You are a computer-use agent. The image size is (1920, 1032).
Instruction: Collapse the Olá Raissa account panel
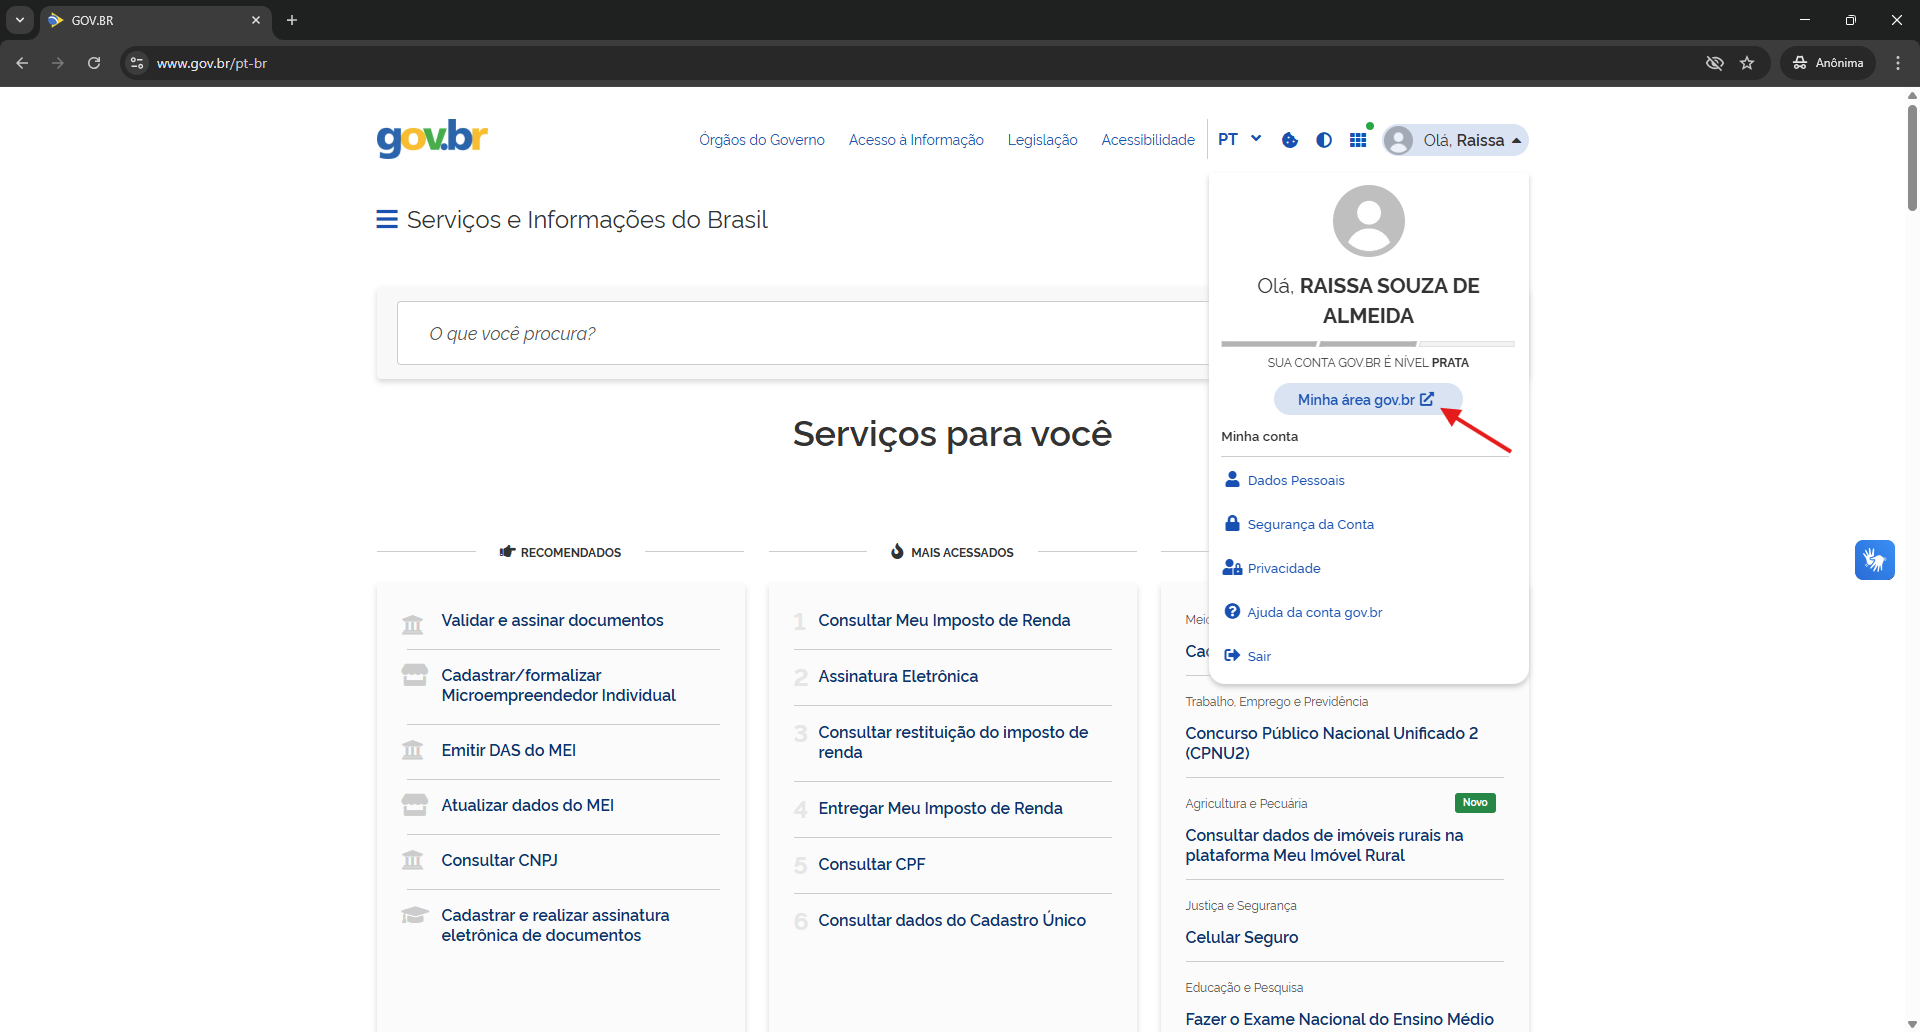click(1455, 140)
